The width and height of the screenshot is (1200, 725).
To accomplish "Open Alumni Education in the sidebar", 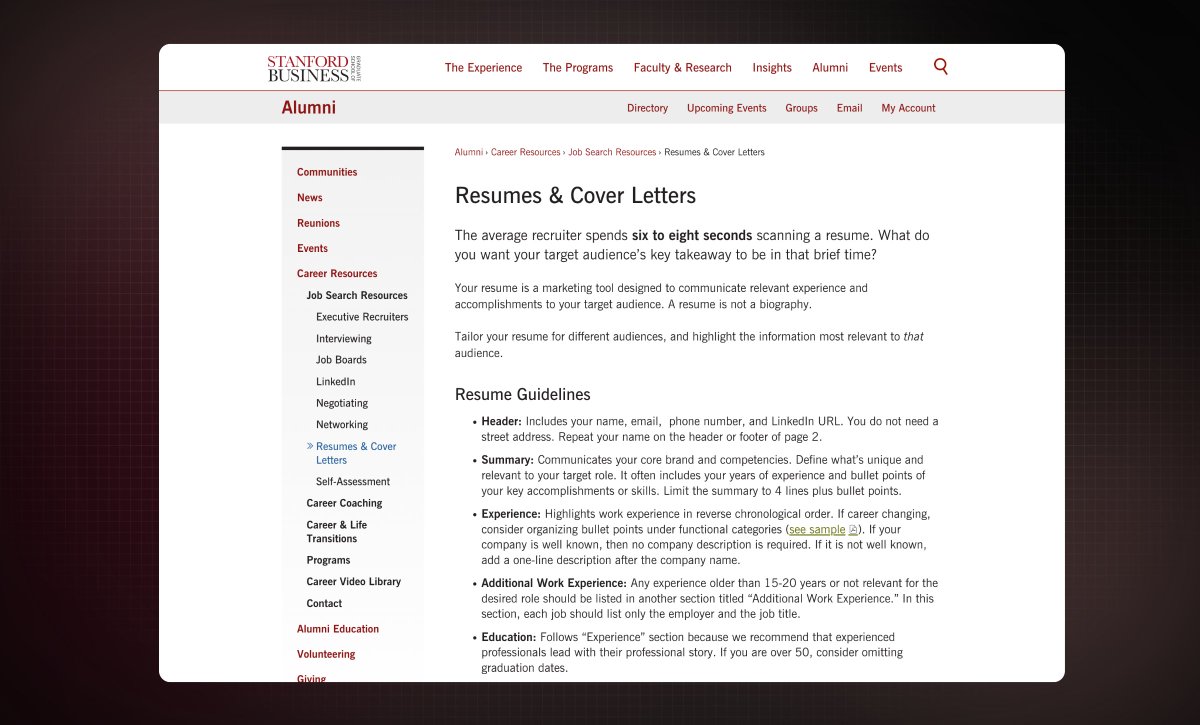I will [x=338, y=629].
